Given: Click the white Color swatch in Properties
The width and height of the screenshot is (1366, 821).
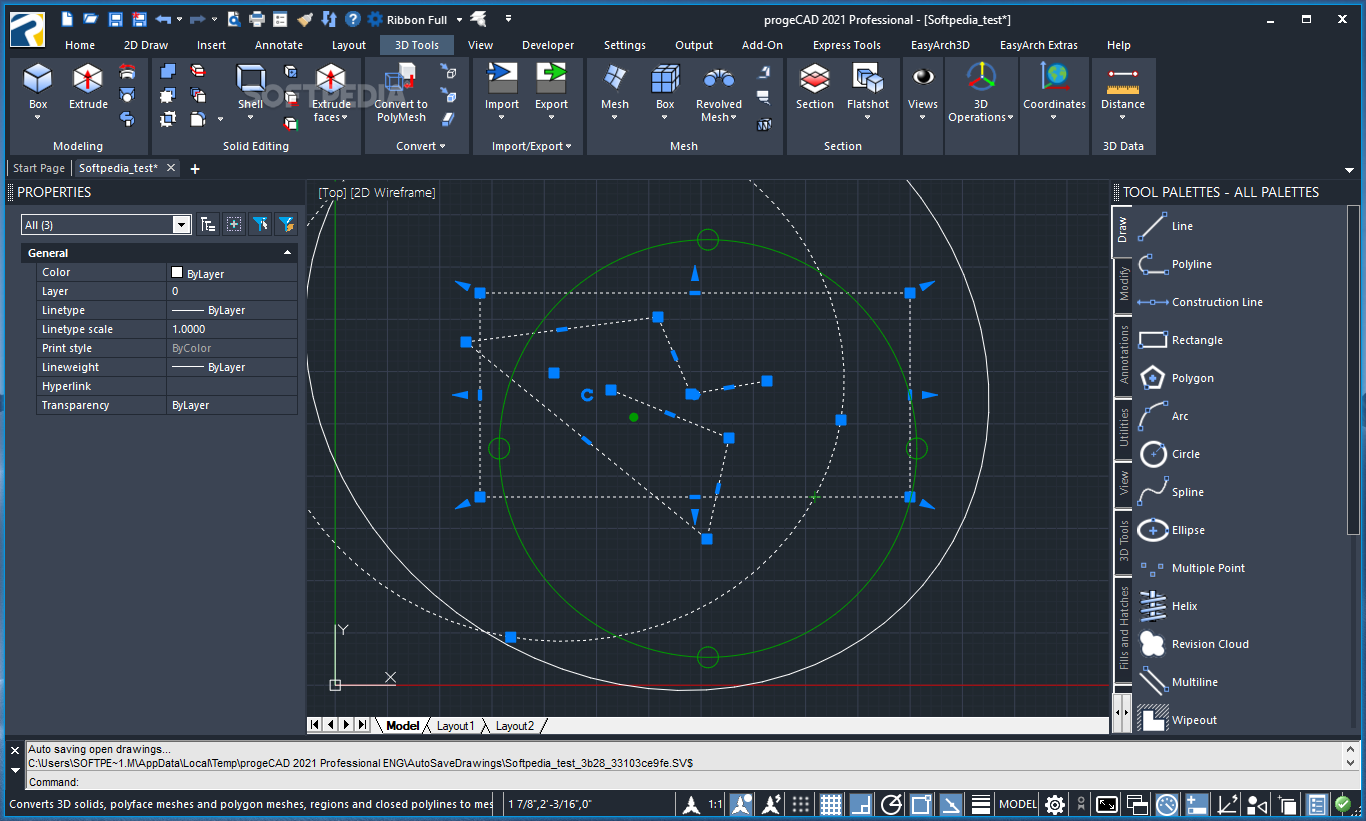Looking at the screenshot, I should (177, 272).
